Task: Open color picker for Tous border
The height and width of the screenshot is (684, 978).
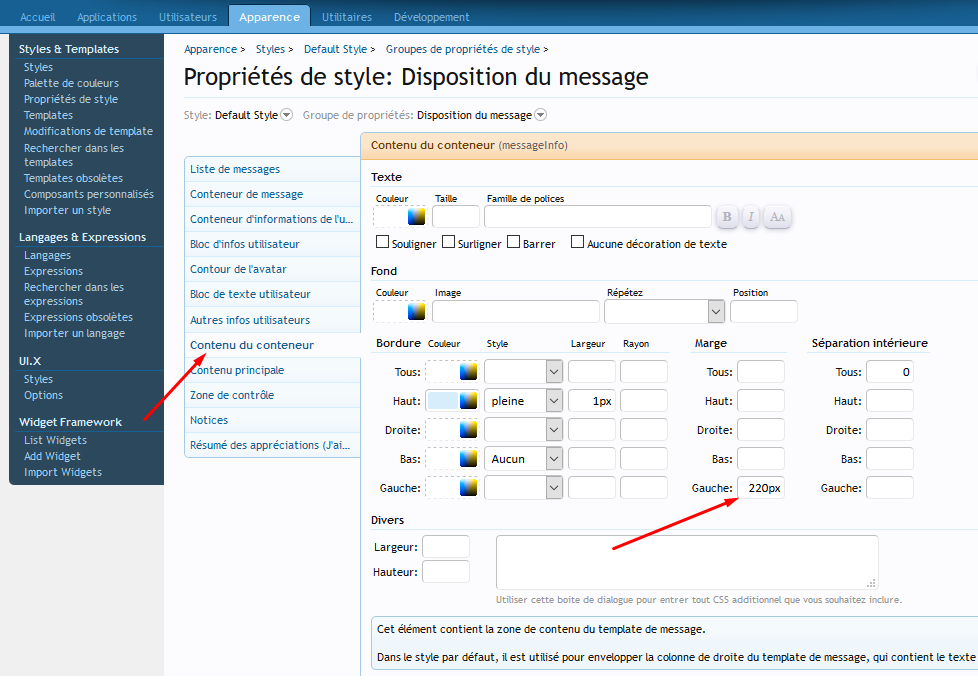Action: point(468,372)
